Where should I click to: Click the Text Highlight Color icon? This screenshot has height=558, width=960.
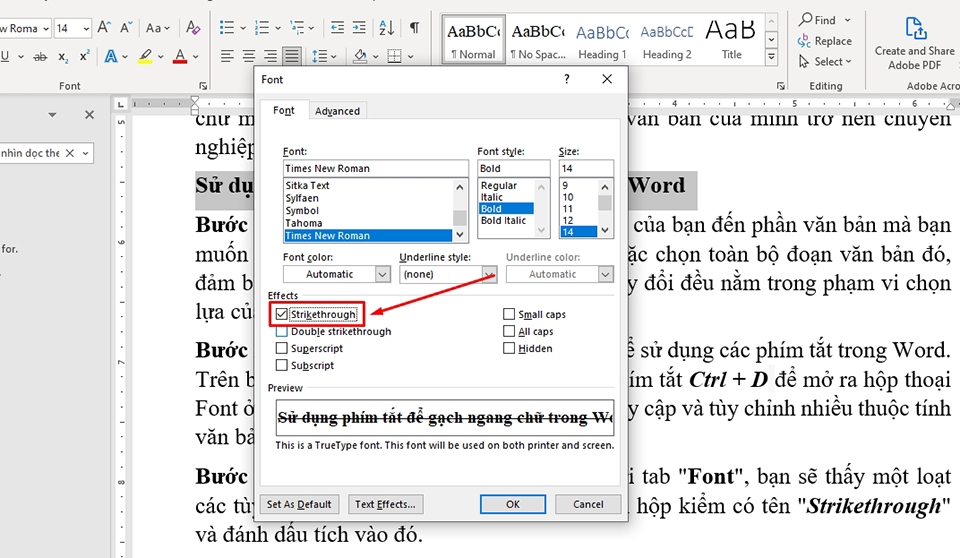(145, 57)
